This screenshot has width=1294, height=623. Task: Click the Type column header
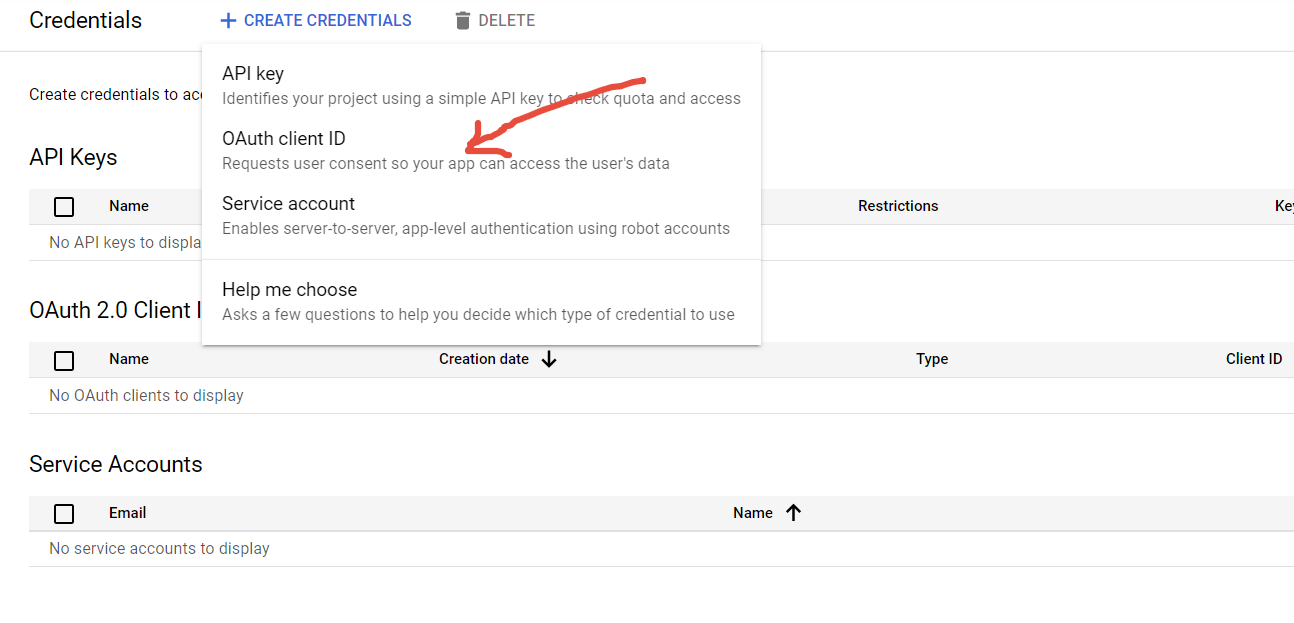click(931, 359)
